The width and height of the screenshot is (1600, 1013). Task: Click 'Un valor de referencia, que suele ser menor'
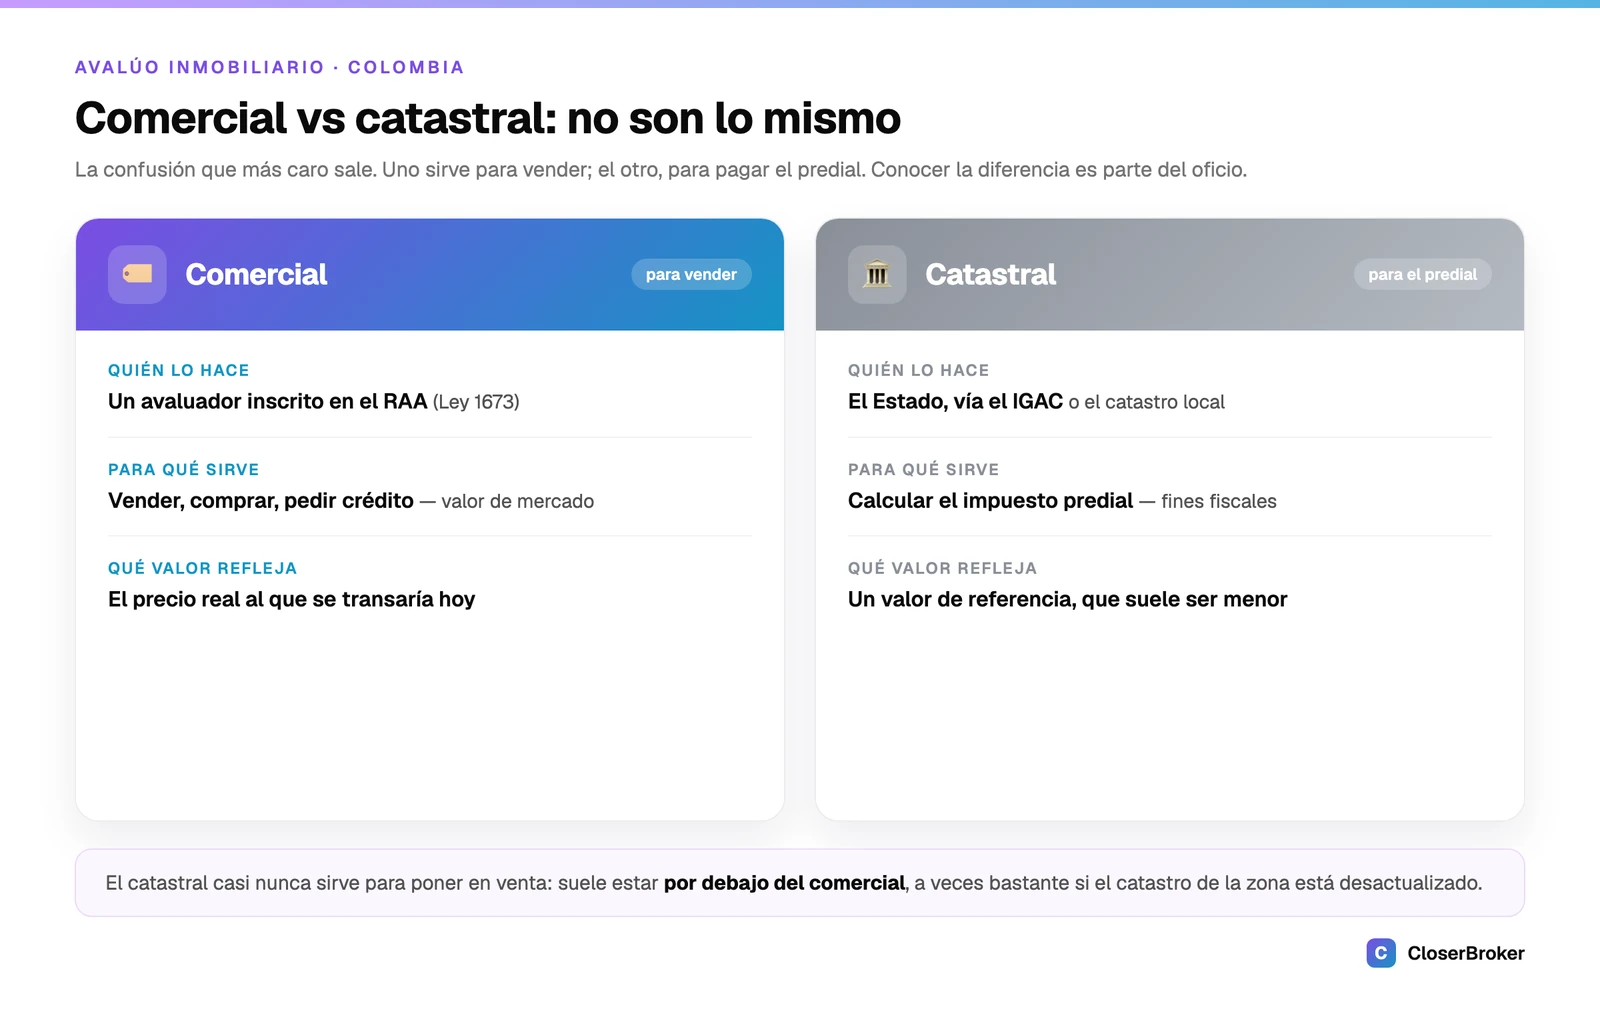point(1067,599)
